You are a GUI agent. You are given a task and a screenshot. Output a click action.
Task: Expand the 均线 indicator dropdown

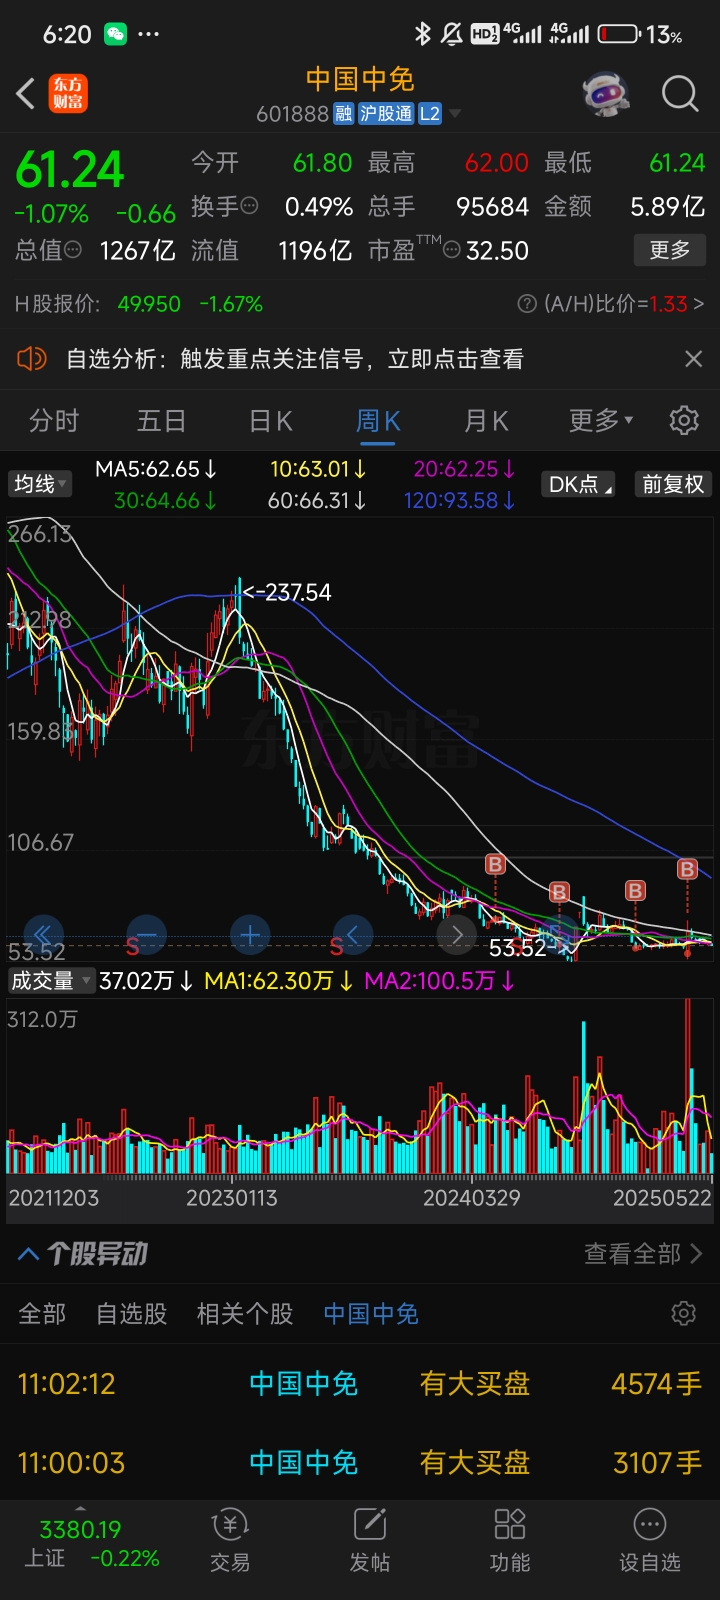40,484
